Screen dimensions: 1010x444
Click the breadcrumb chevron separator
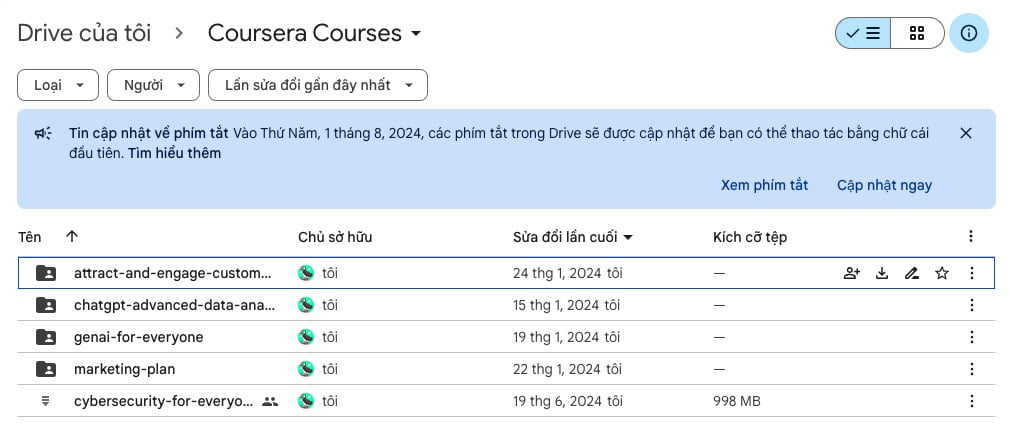click(x=179, y=34)
